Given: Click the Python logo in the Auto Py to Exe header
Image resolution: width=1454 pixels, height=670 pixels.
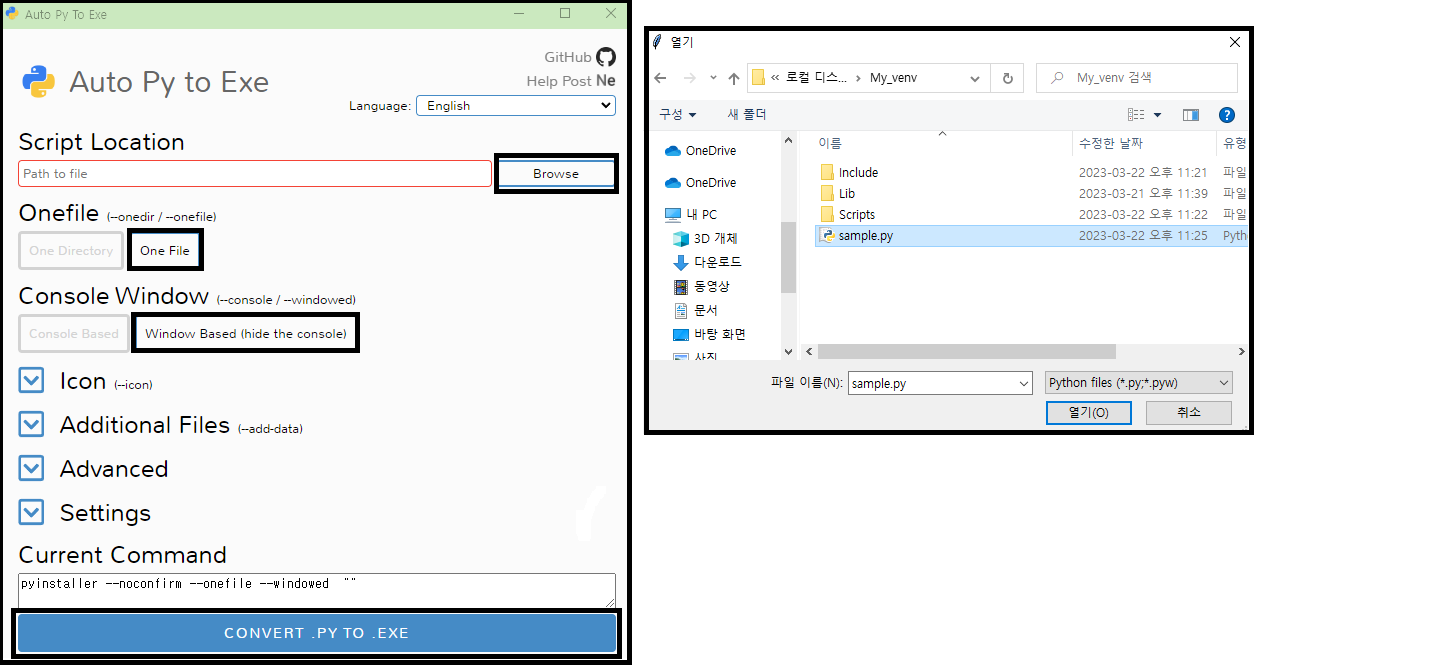Looking at the screenshot, I should pos(38,83).
